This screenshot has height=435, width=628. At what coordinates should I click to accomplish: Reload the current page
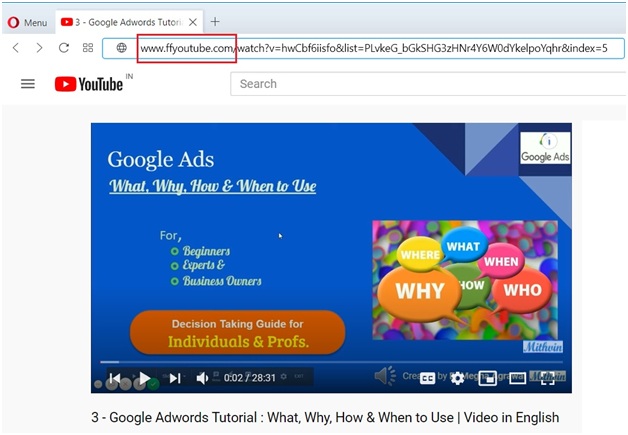point(64,48)
